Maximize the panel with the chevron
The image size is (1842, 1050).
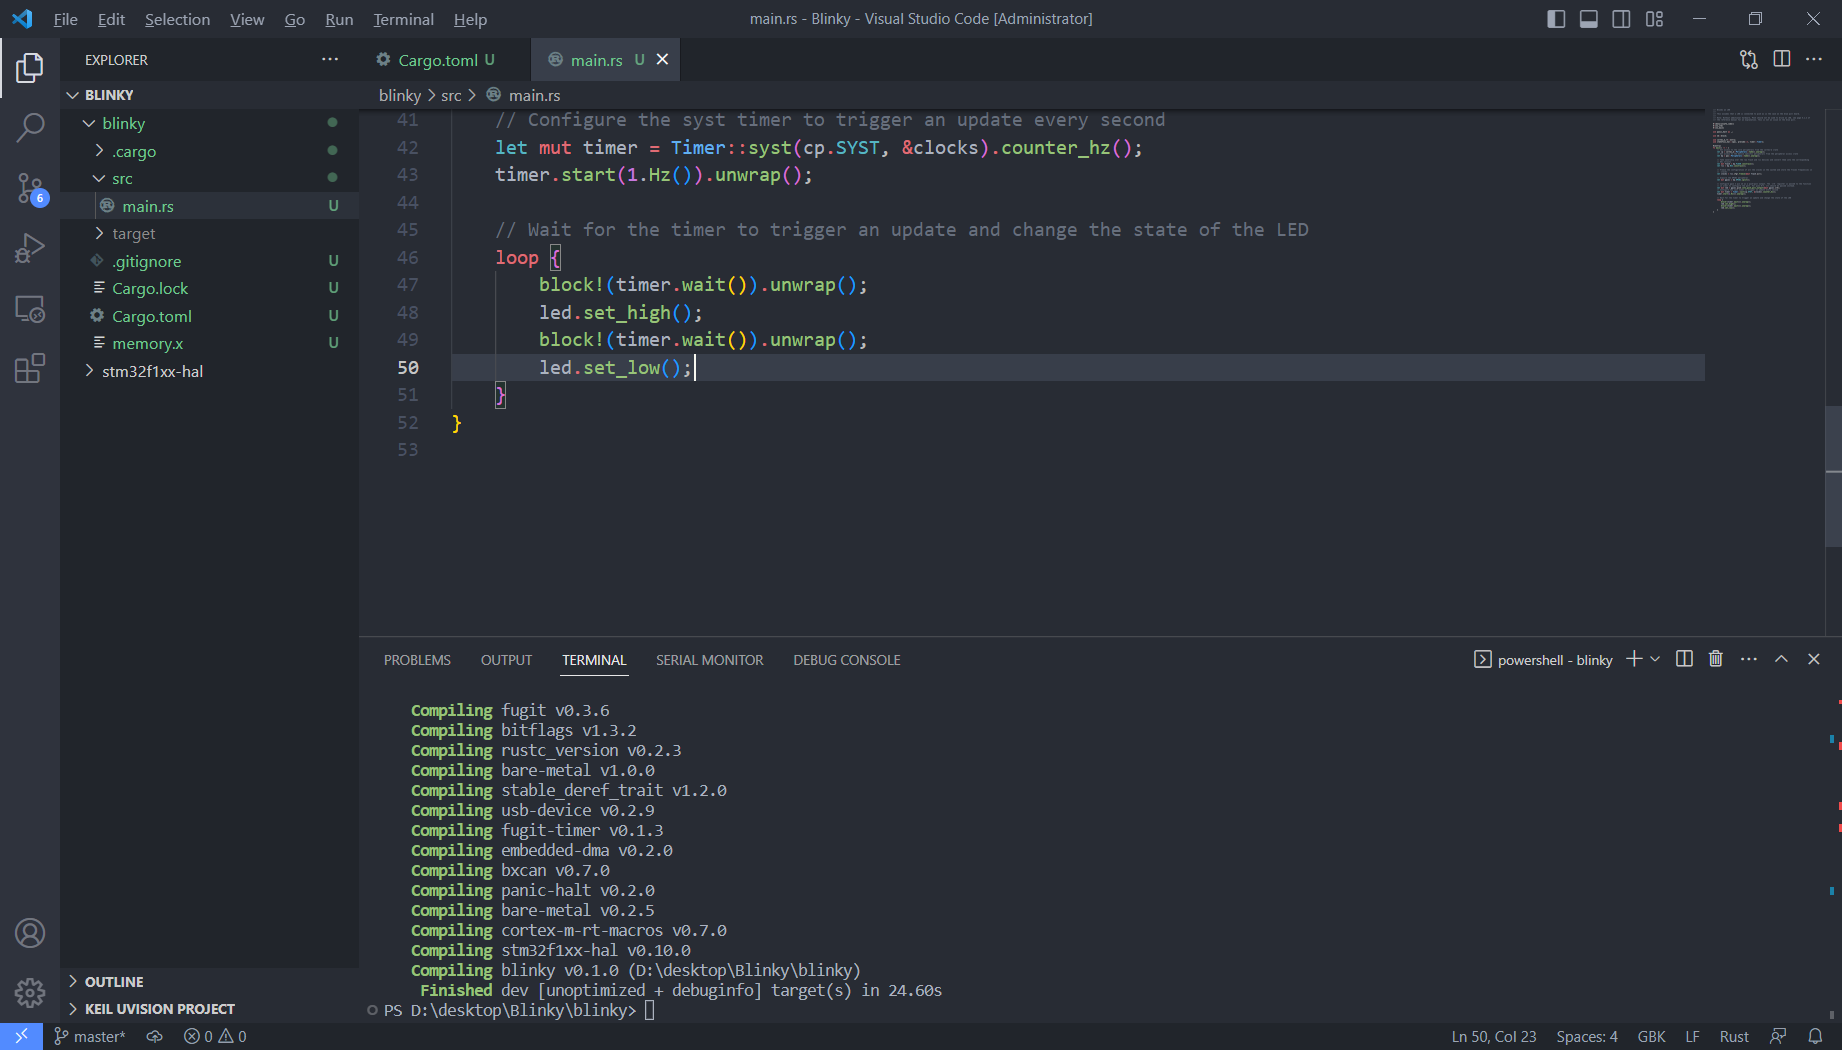(1781, 659)
